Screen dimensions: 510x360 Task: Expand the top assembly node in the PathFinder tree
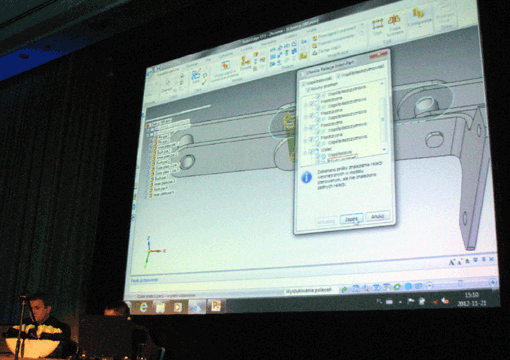tap(148, 126)
